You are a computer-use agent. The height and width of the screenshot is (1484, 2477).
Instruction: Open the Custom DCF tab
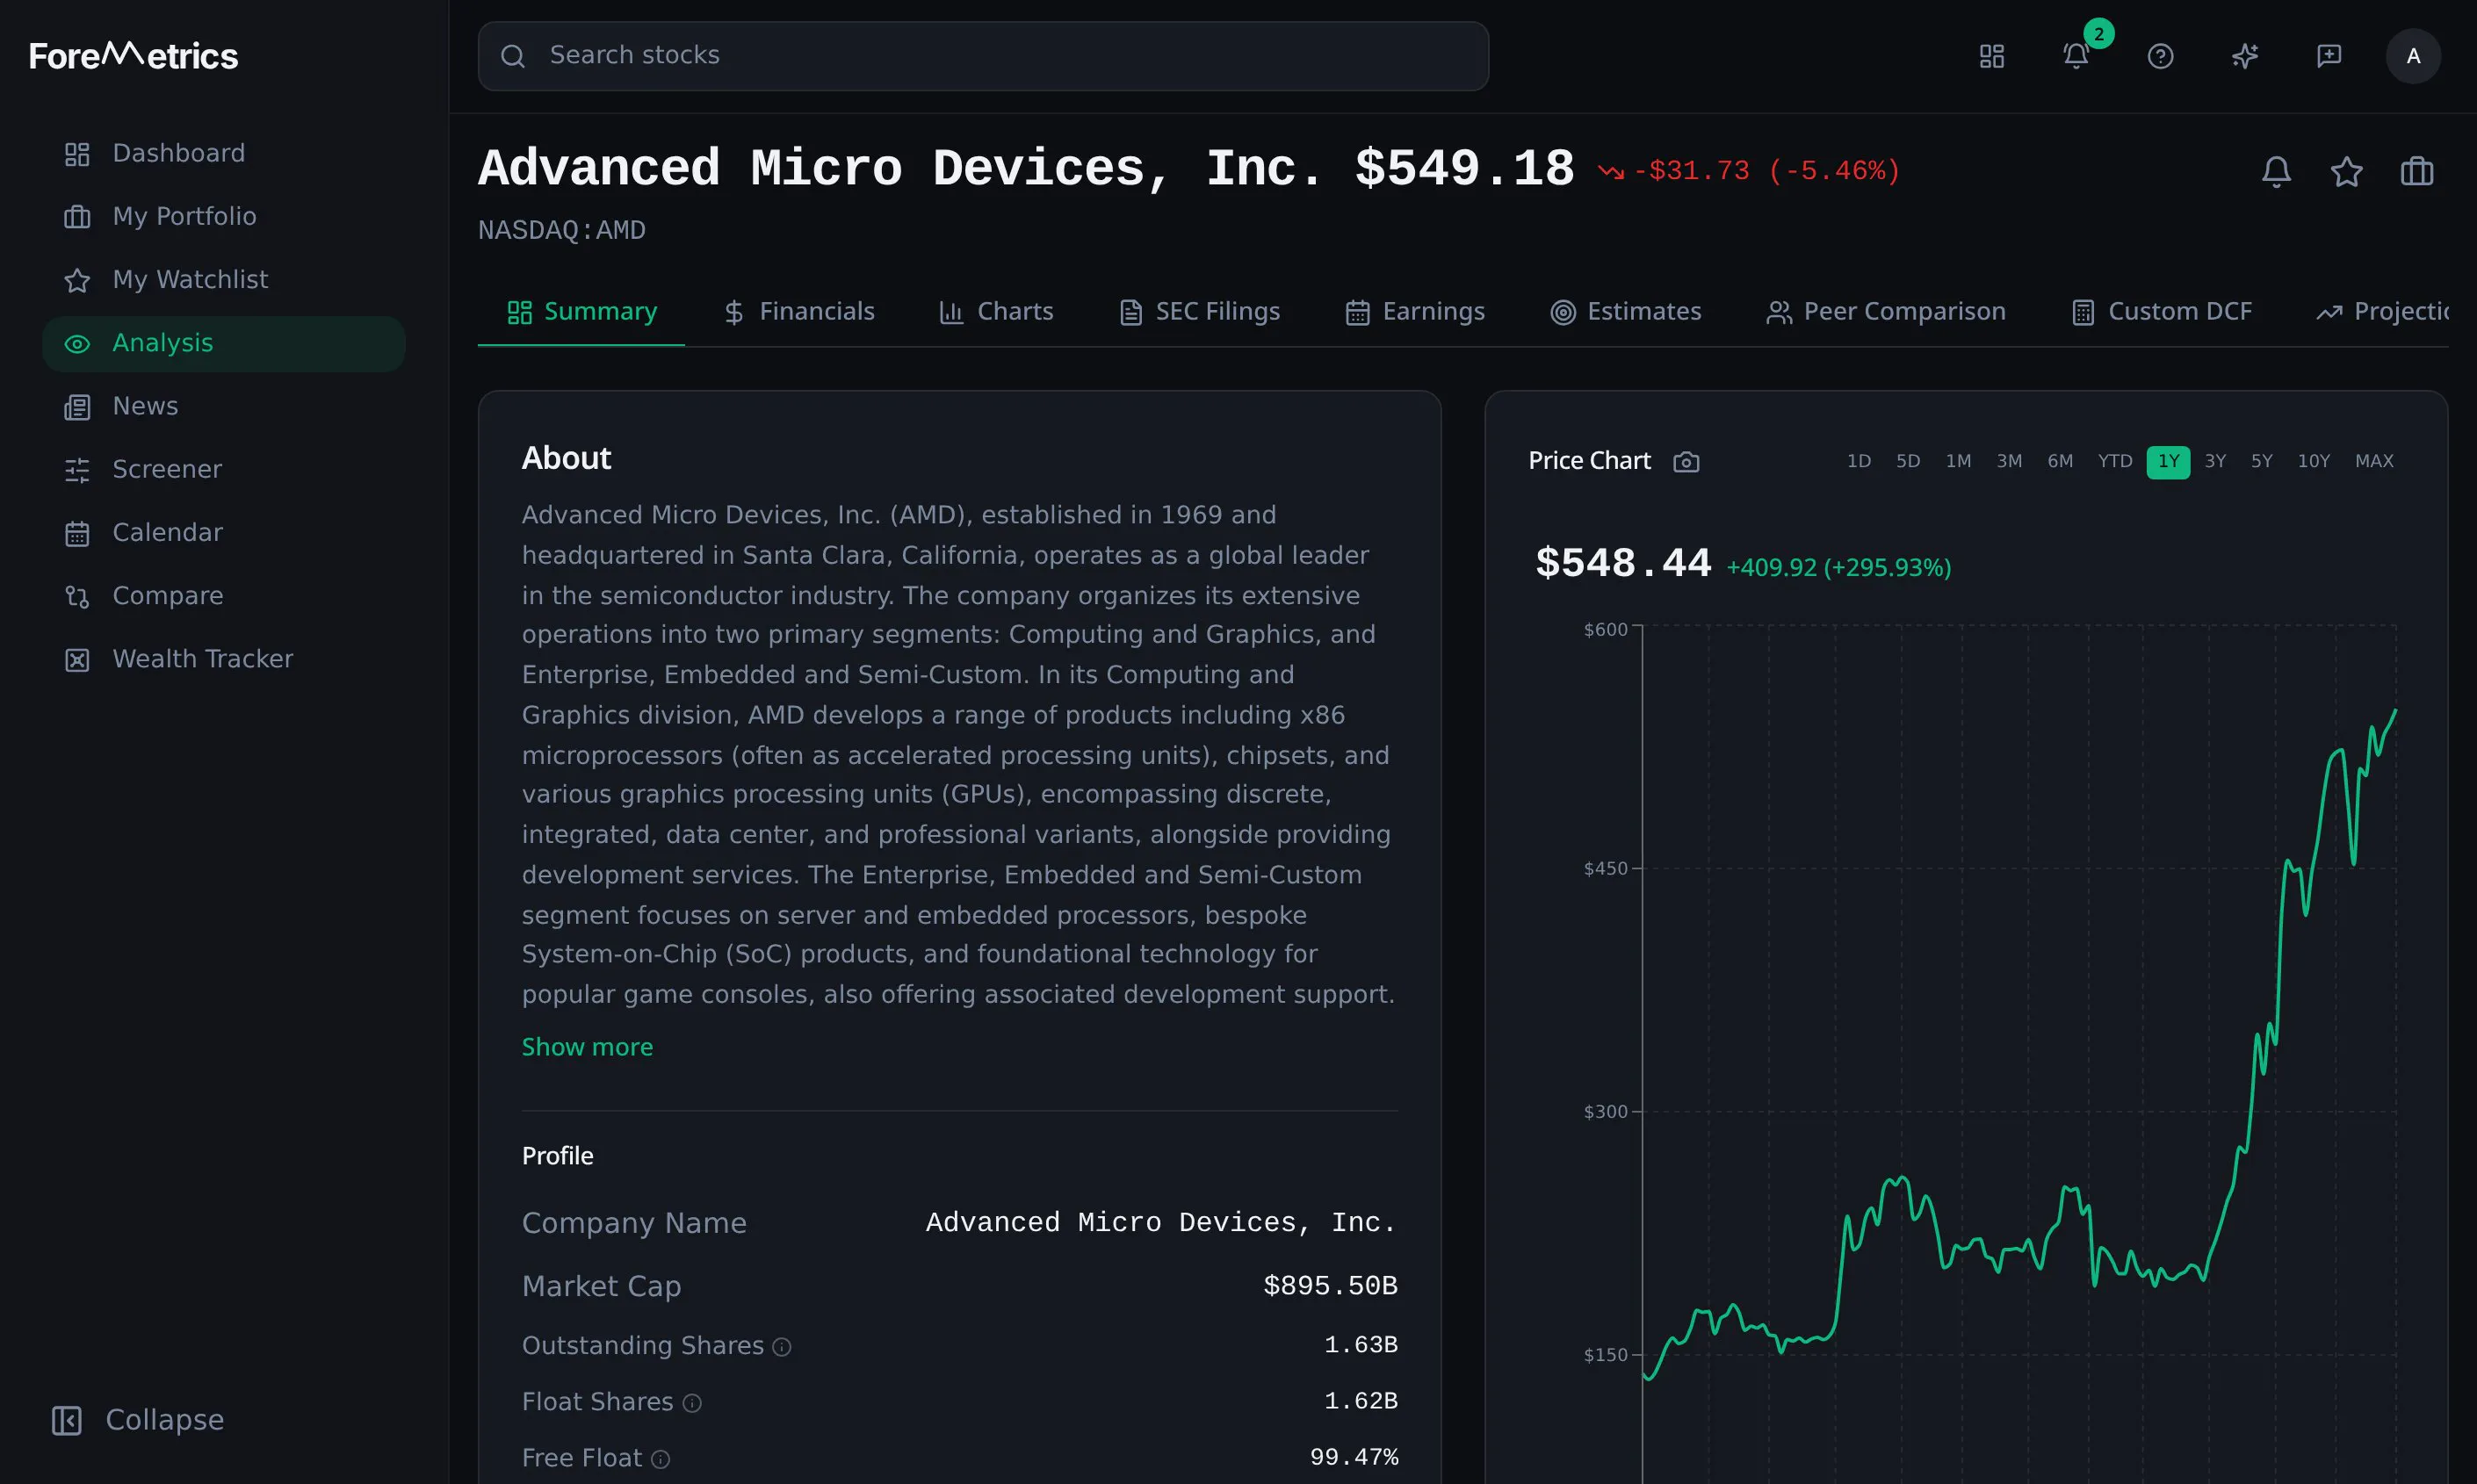tap(2161, 312)
